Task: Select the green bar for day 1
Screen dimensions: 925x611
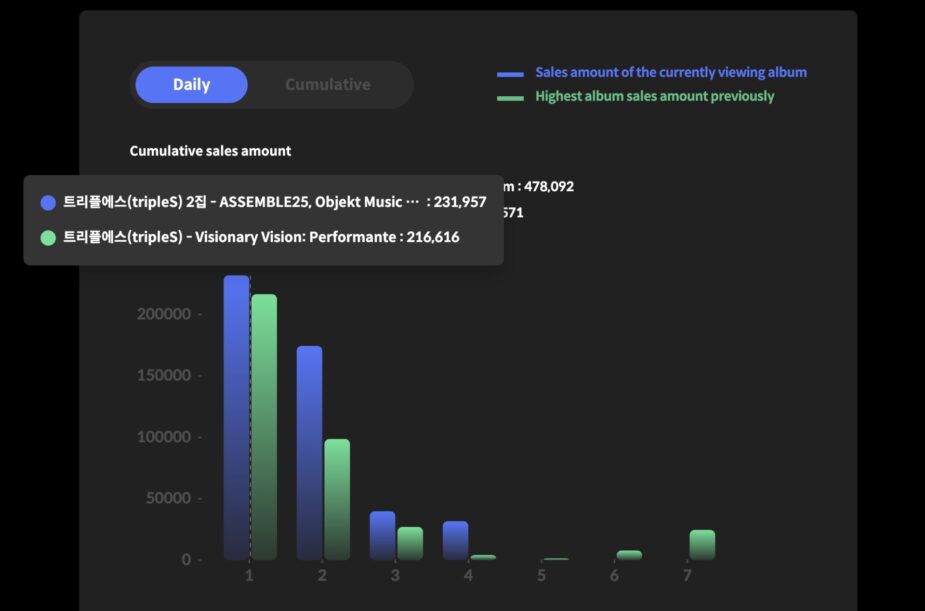Action: (264, 430)
